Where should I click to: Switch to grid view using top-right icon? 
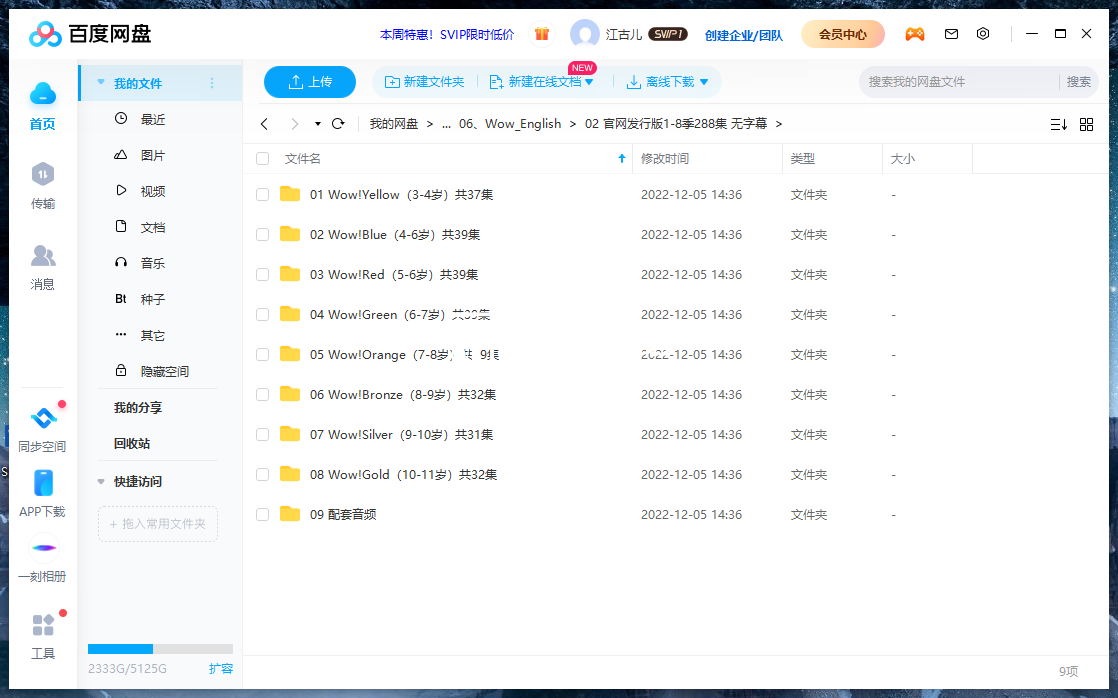point(1088,124)
